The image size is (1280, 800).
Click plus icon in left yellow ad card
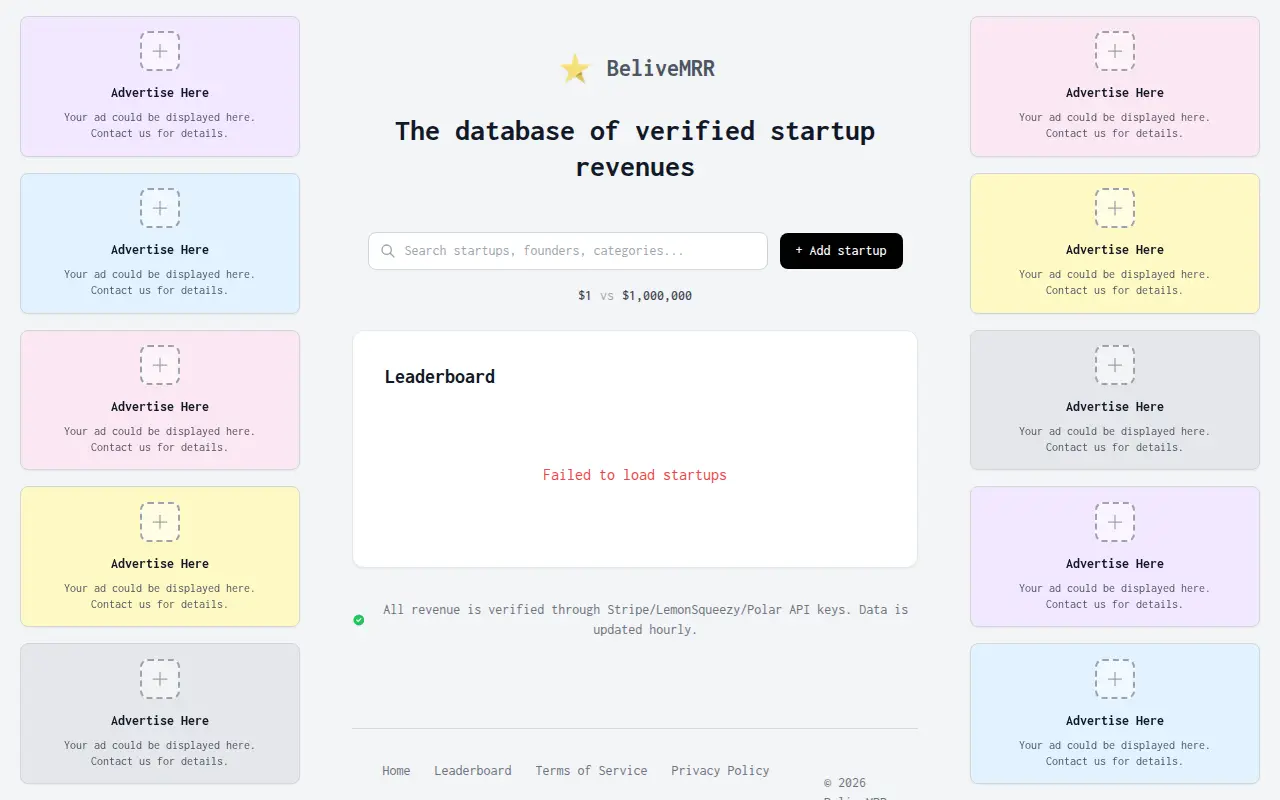(160, 522)
